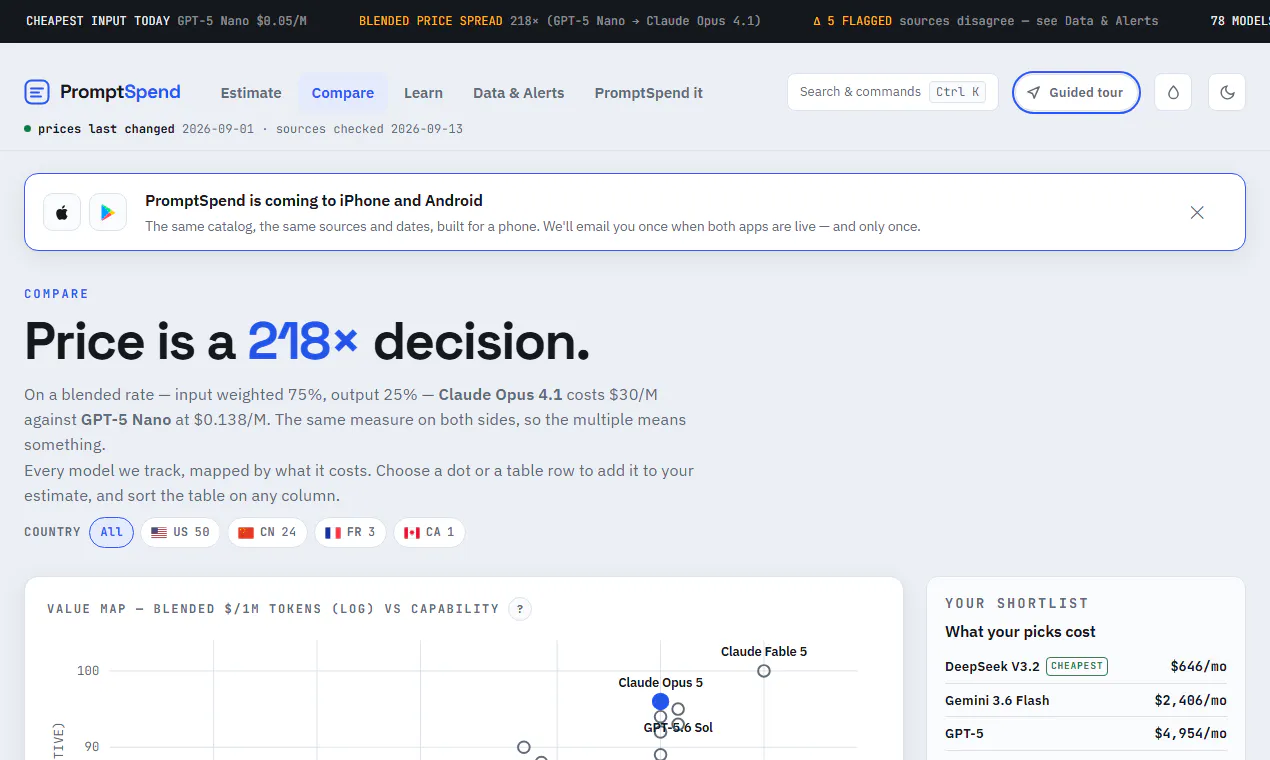Open the value map help icon
The width and height of the screenshot is (1270, 760).
click(519, 608)
